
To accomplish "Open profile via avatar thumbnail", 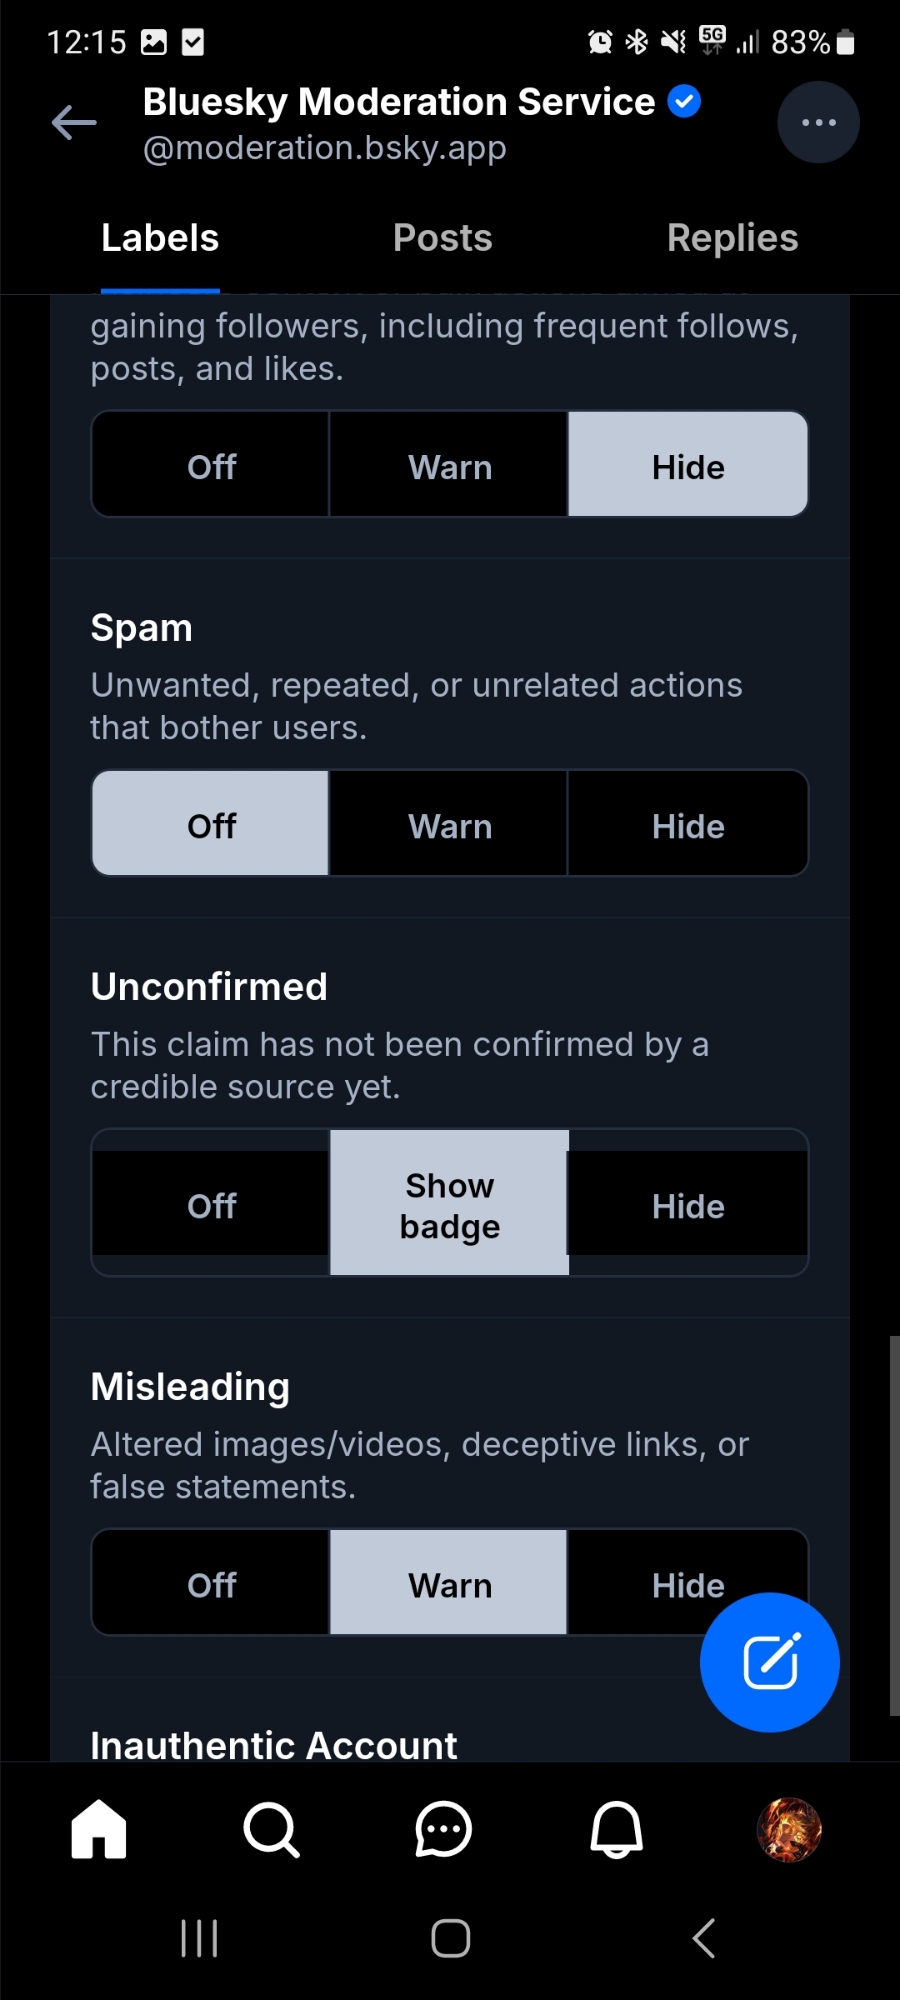I will (x=789, y=1829).
